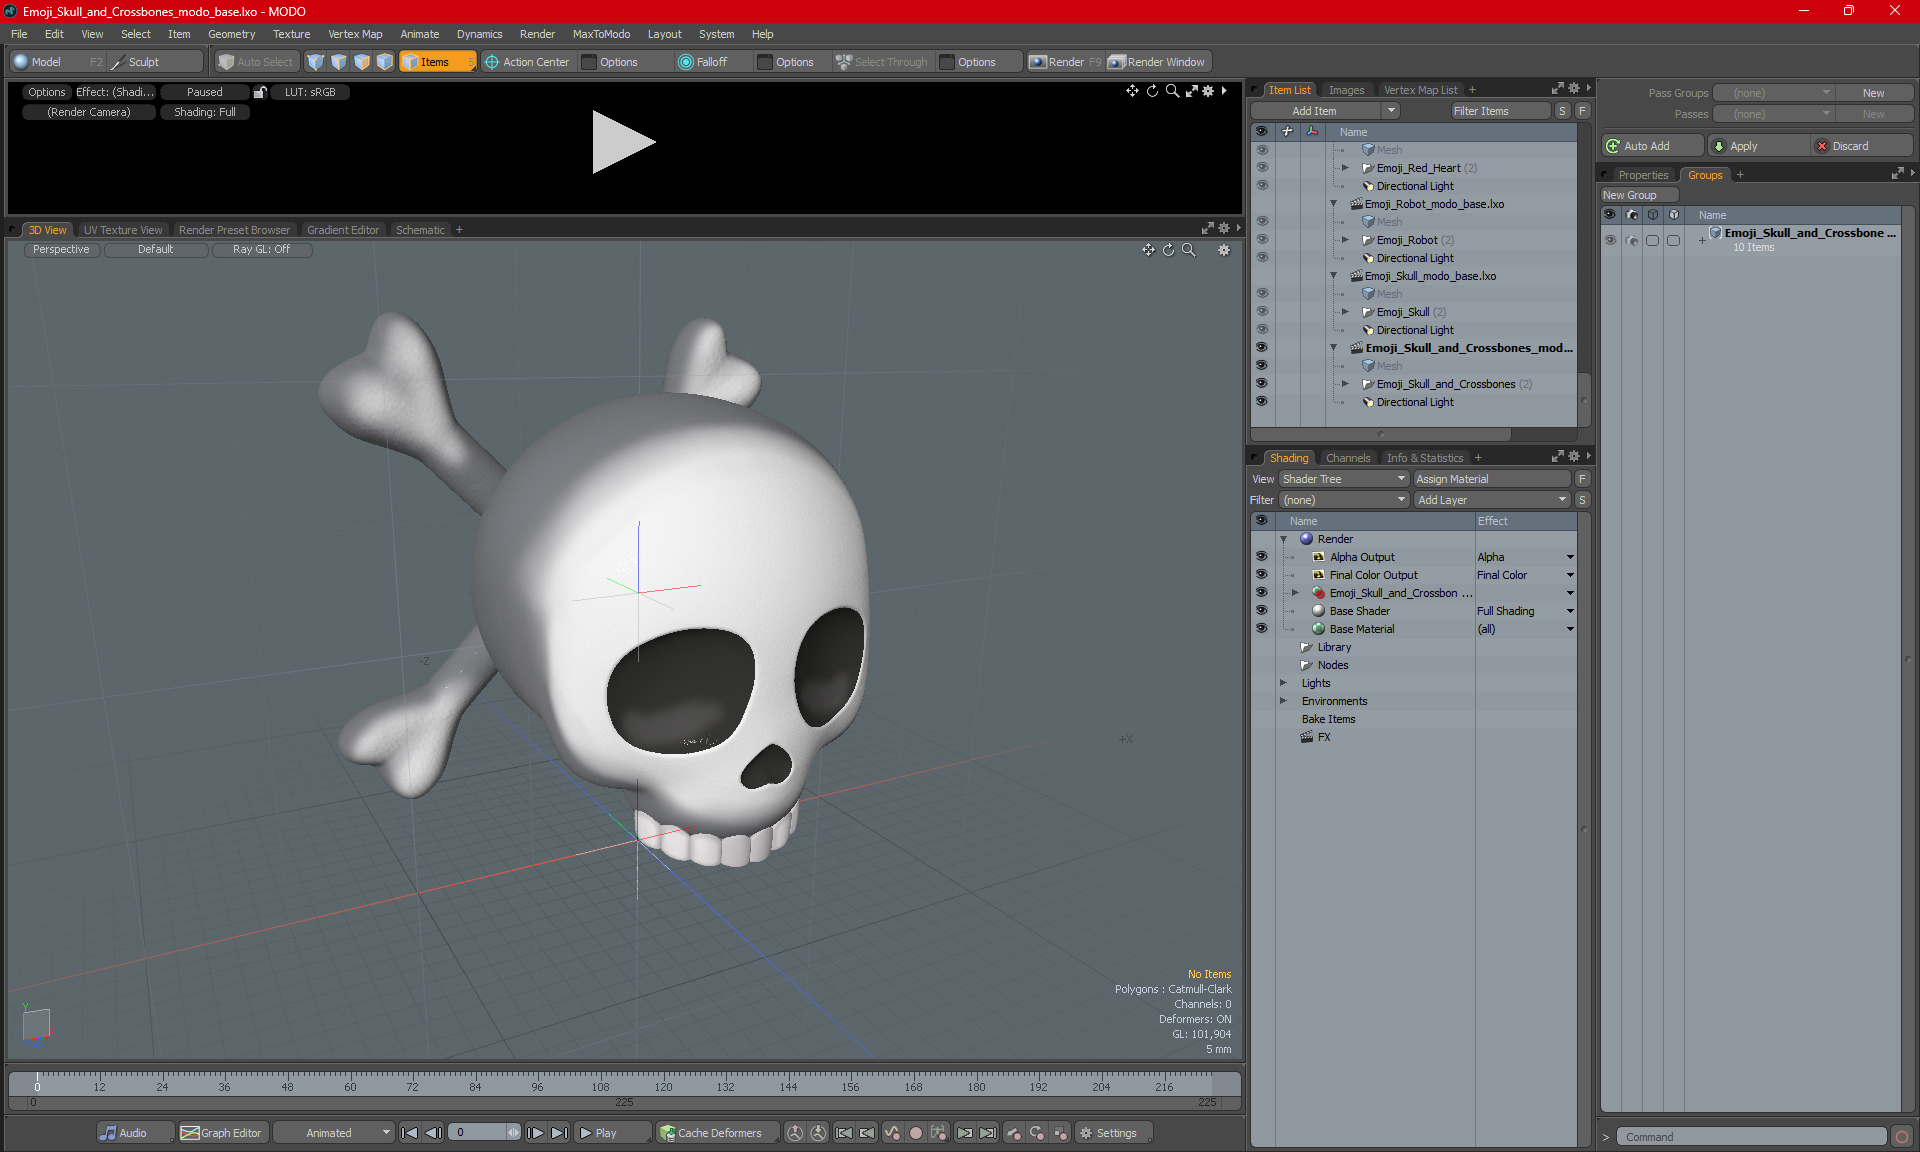1920x1152 pixels.
Task: Click the Materials selection mode icon
Action: click(385, 62)
